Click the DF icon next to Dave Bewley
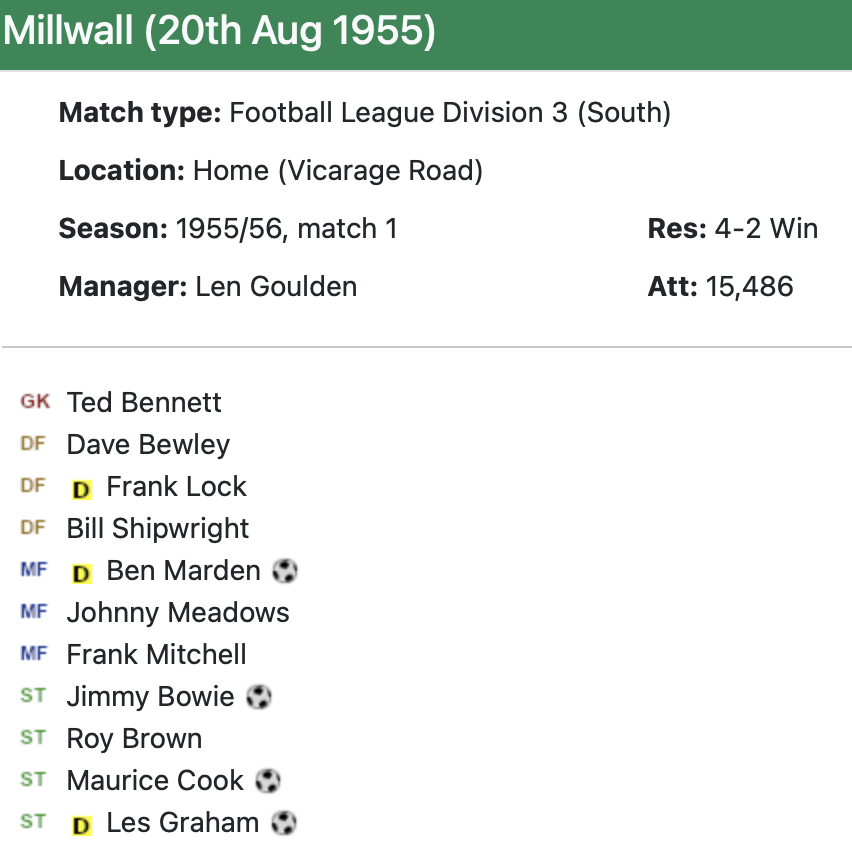The height and width of the screenshot is (862, 852). pyautogui.click(x=33, y=444)
